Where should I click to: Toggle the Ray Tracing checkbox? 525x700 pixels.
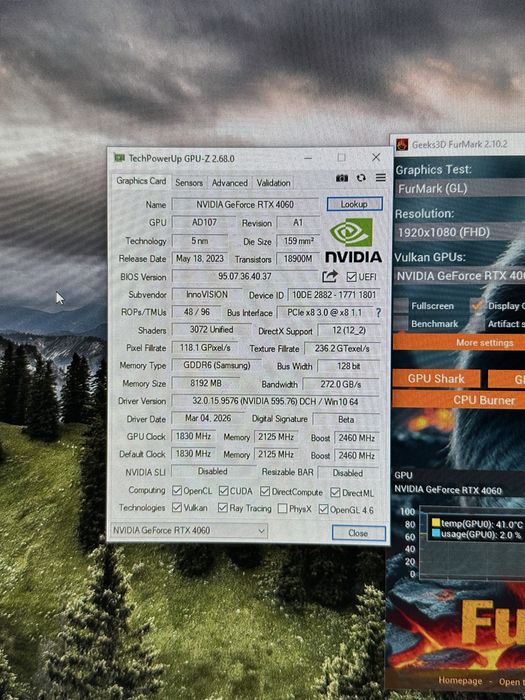(223, 508)
